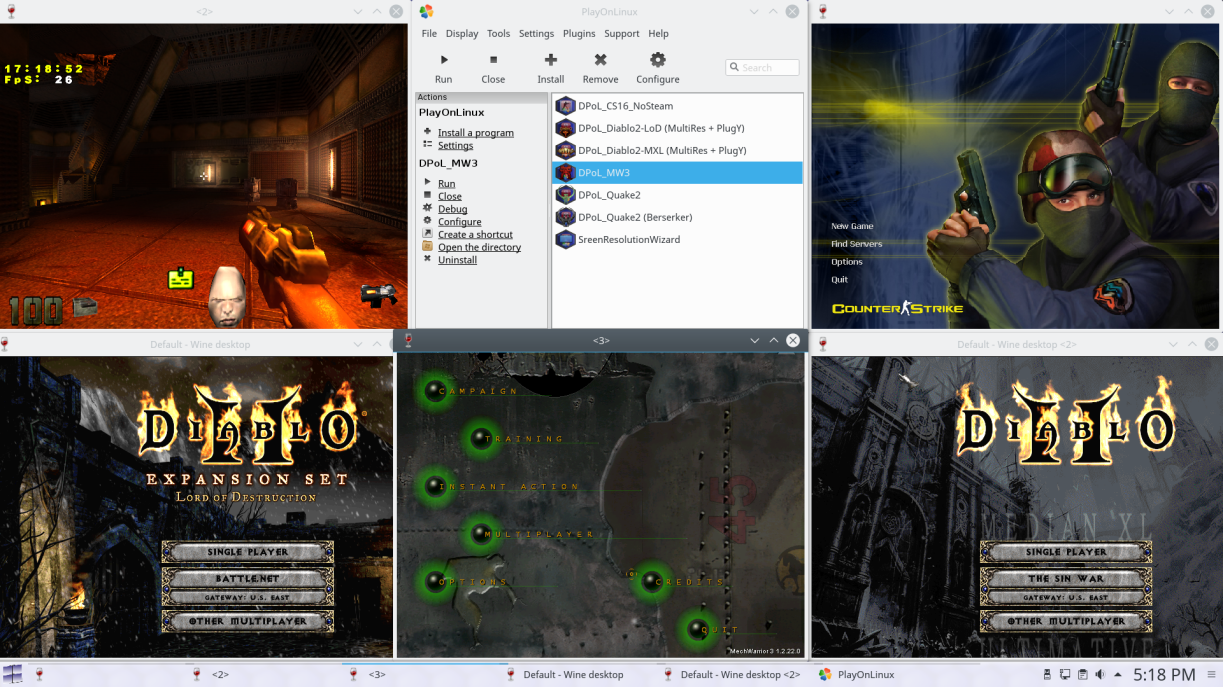Click Single Player in Median XL window
This screenshot has width=1223, height=687.
click(1066, 552)
